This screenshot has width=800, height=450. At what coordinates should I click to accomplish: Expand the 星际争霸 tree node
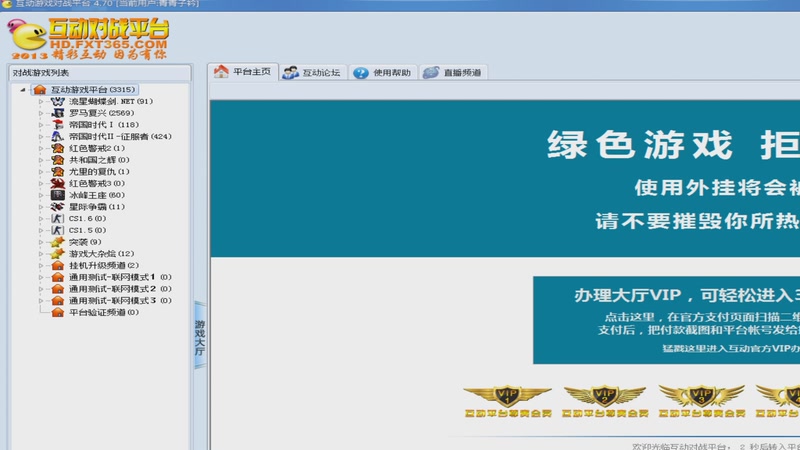coord(41,207)
